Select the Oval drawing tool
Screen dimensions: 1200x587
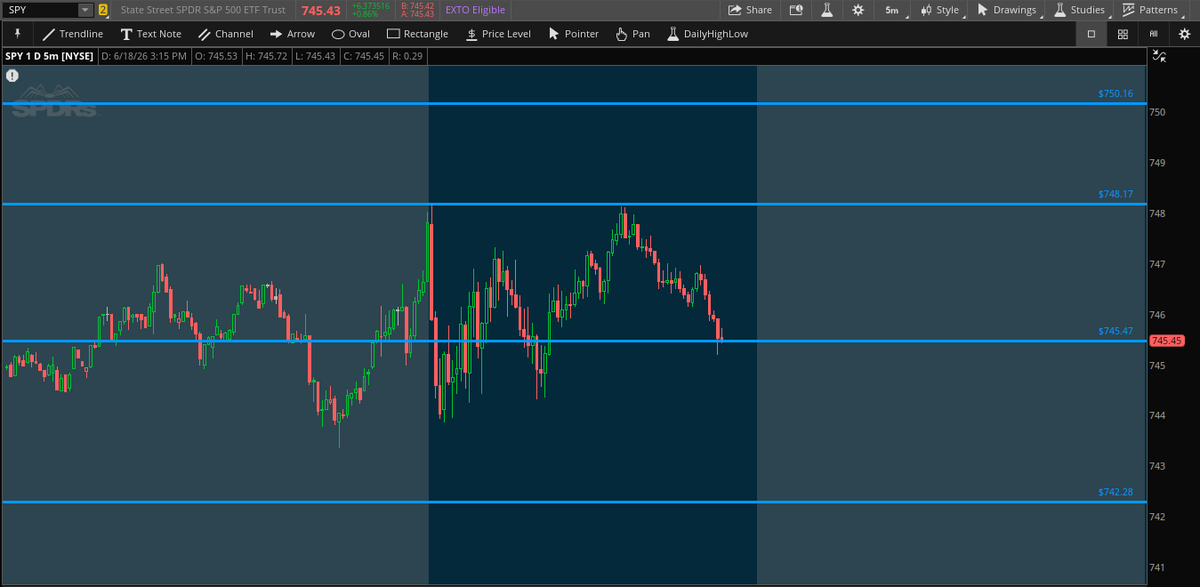tap(350, 34)
